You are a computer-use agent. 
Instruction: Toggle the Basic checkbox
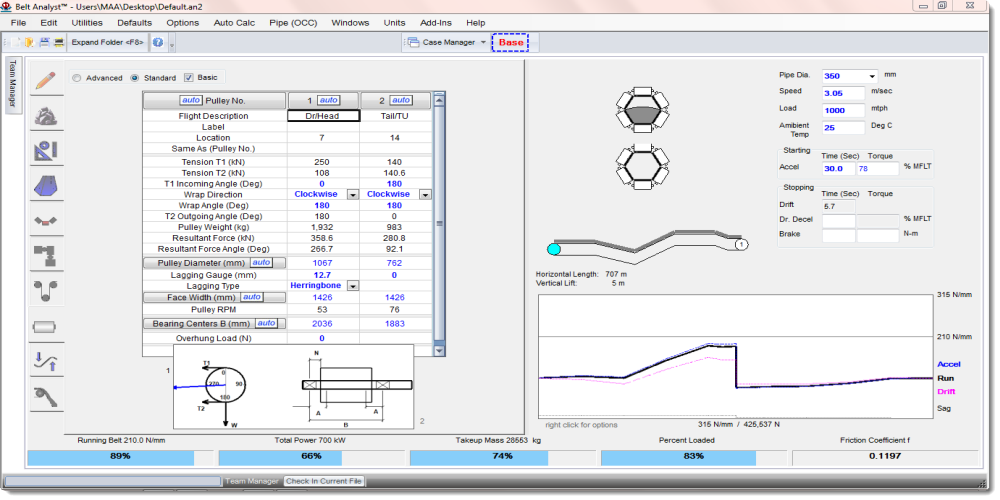tap(189, 78)
